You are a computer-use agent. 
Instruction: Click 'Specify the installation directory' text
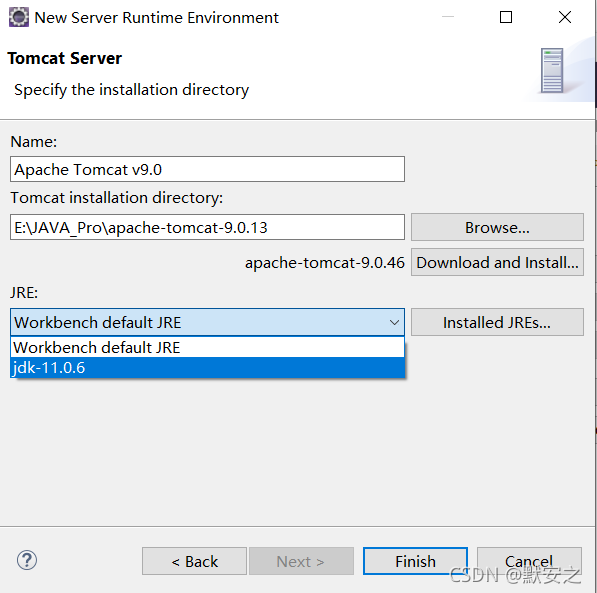[131, 90]
